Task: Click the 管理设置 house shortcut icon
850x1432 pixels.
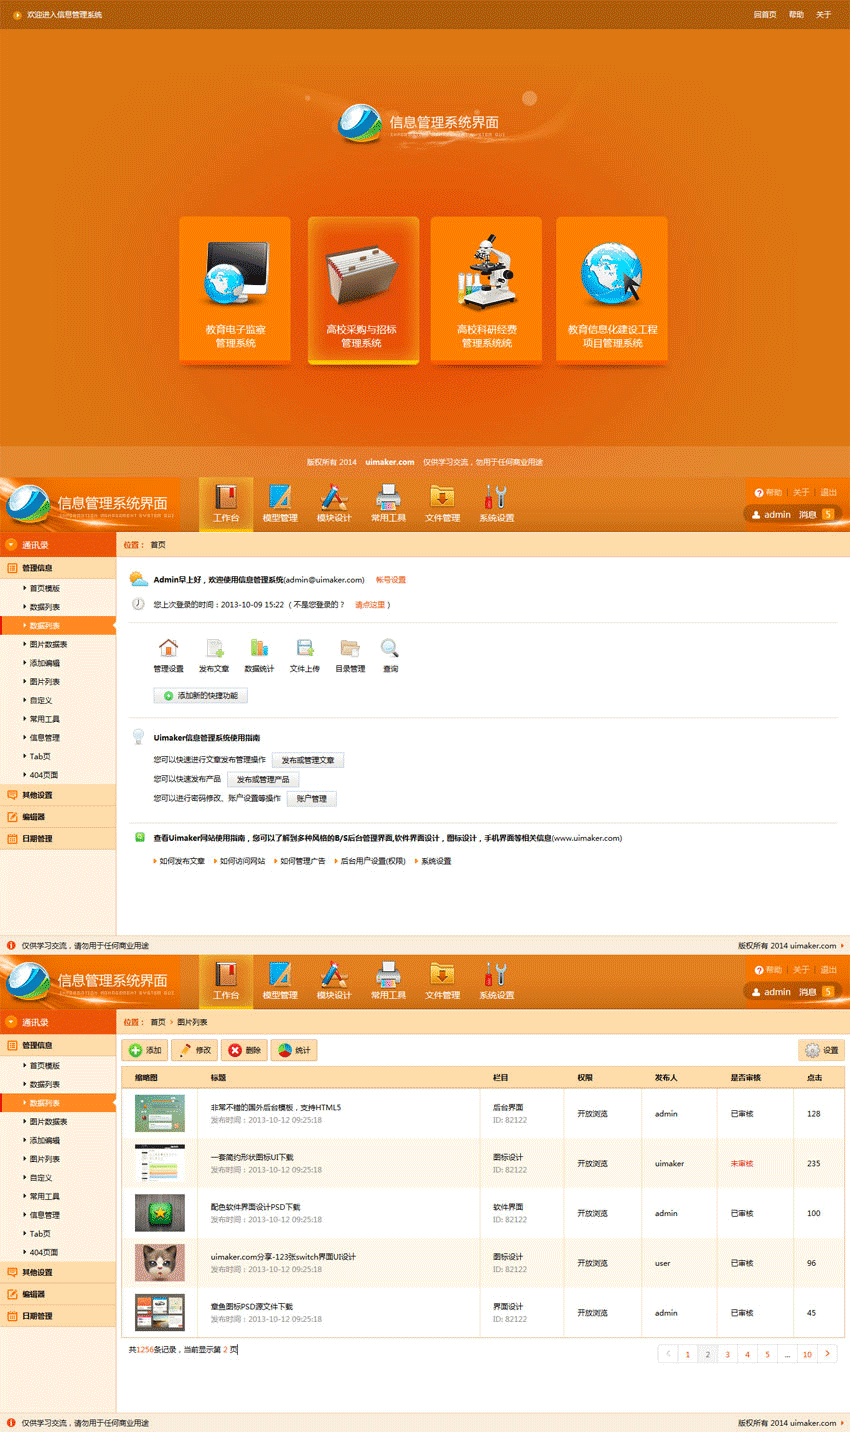Action: pyautogui.click(x=168, y=649)
